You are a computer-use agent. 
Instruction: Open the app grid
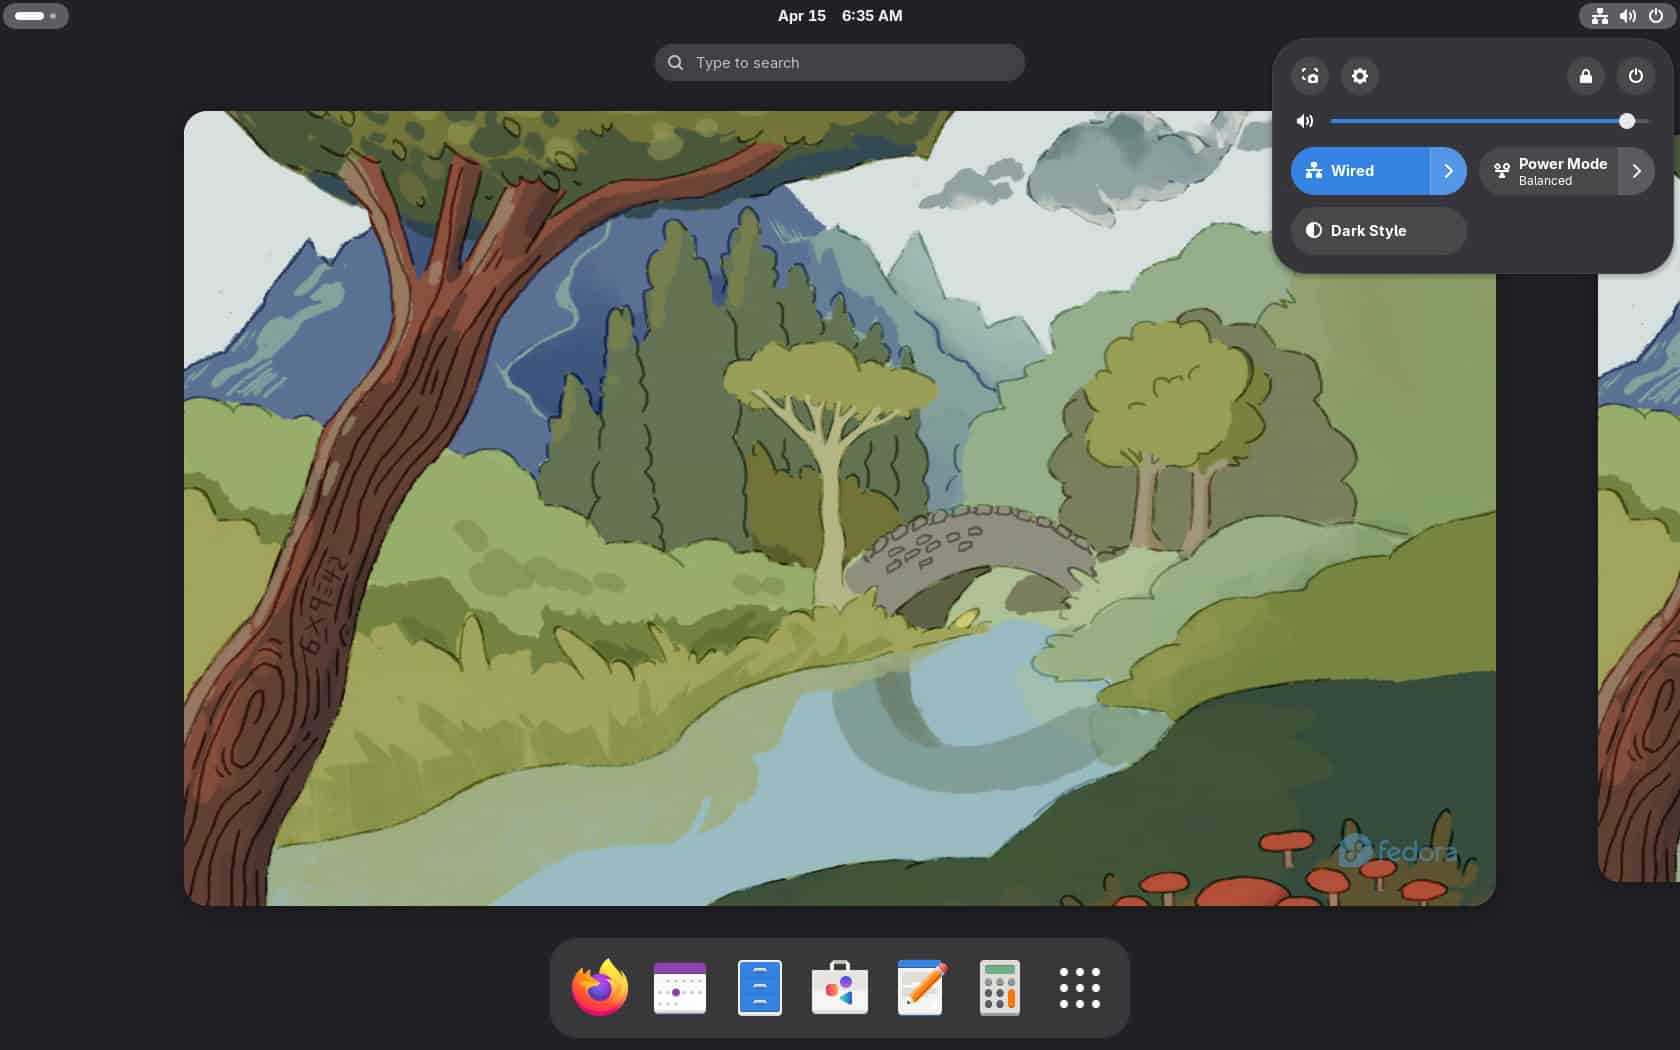[1079, 988]
